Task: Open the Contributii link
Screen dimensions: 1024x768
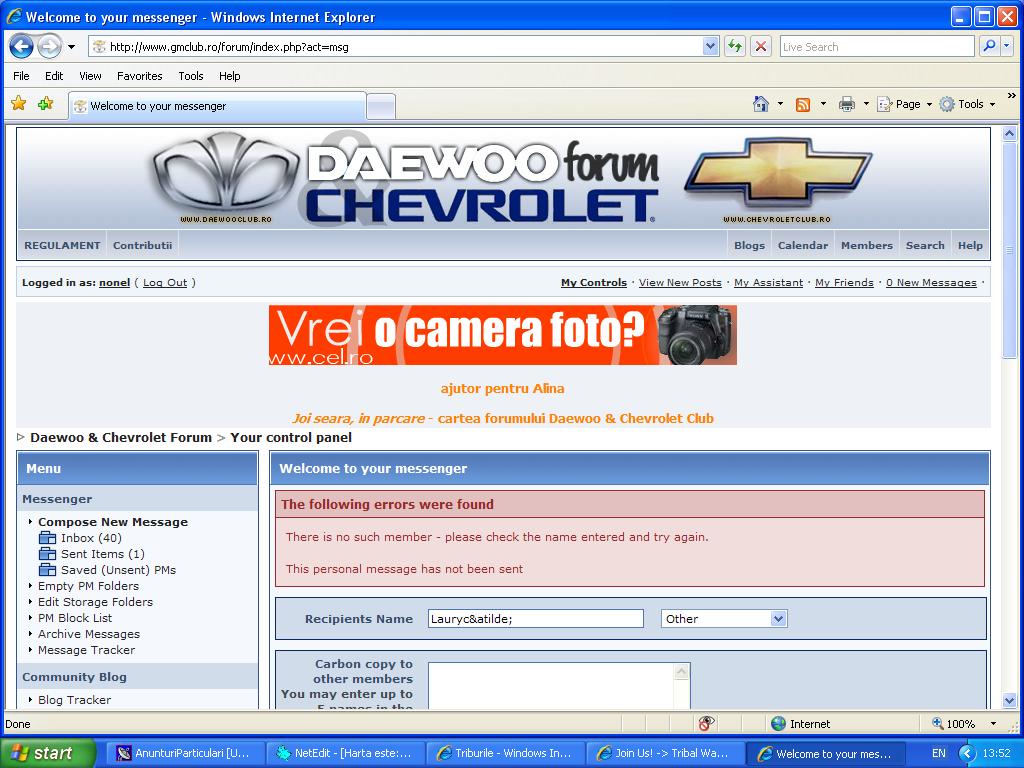Action: (142, 246)
